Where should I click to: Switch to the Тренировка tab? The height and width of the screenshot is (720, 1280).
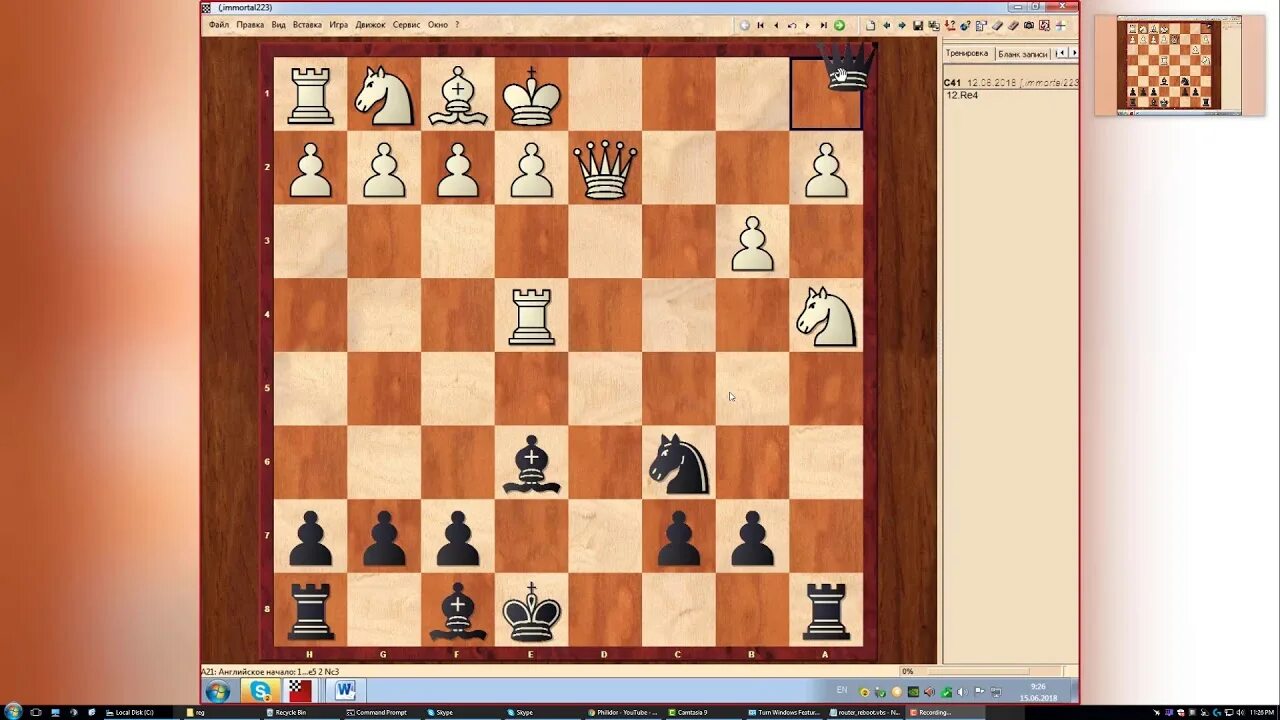tap(967, 53)
